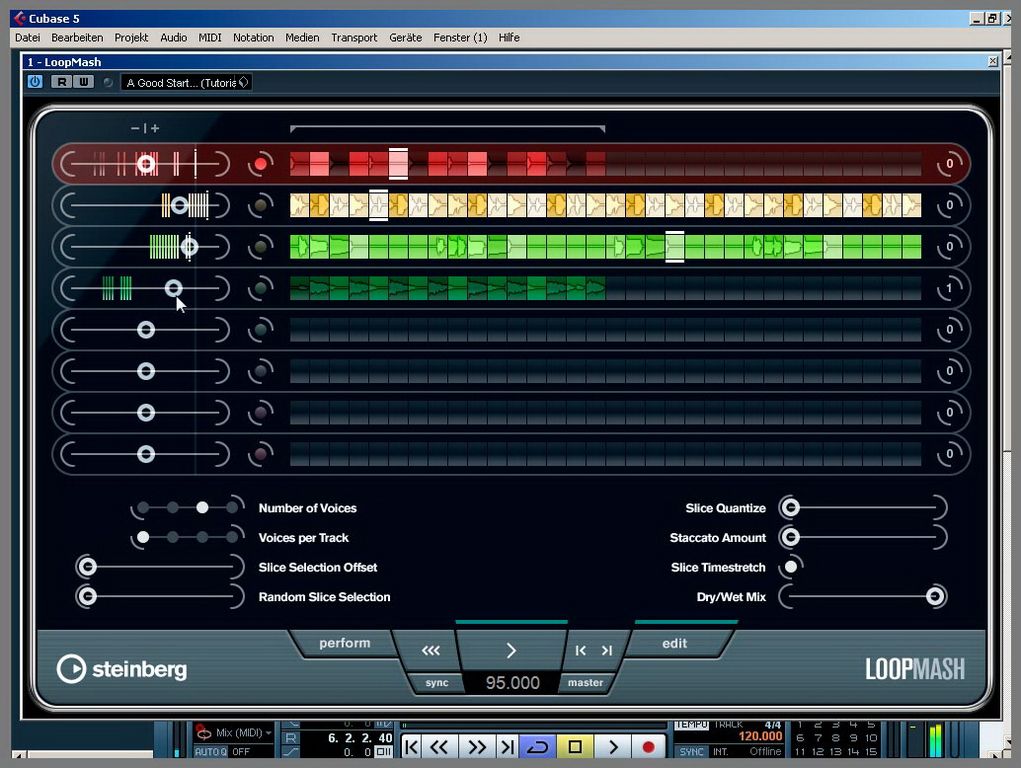
Task: Click the Cubase transport fast-forward button
Action: coord(477,747)
